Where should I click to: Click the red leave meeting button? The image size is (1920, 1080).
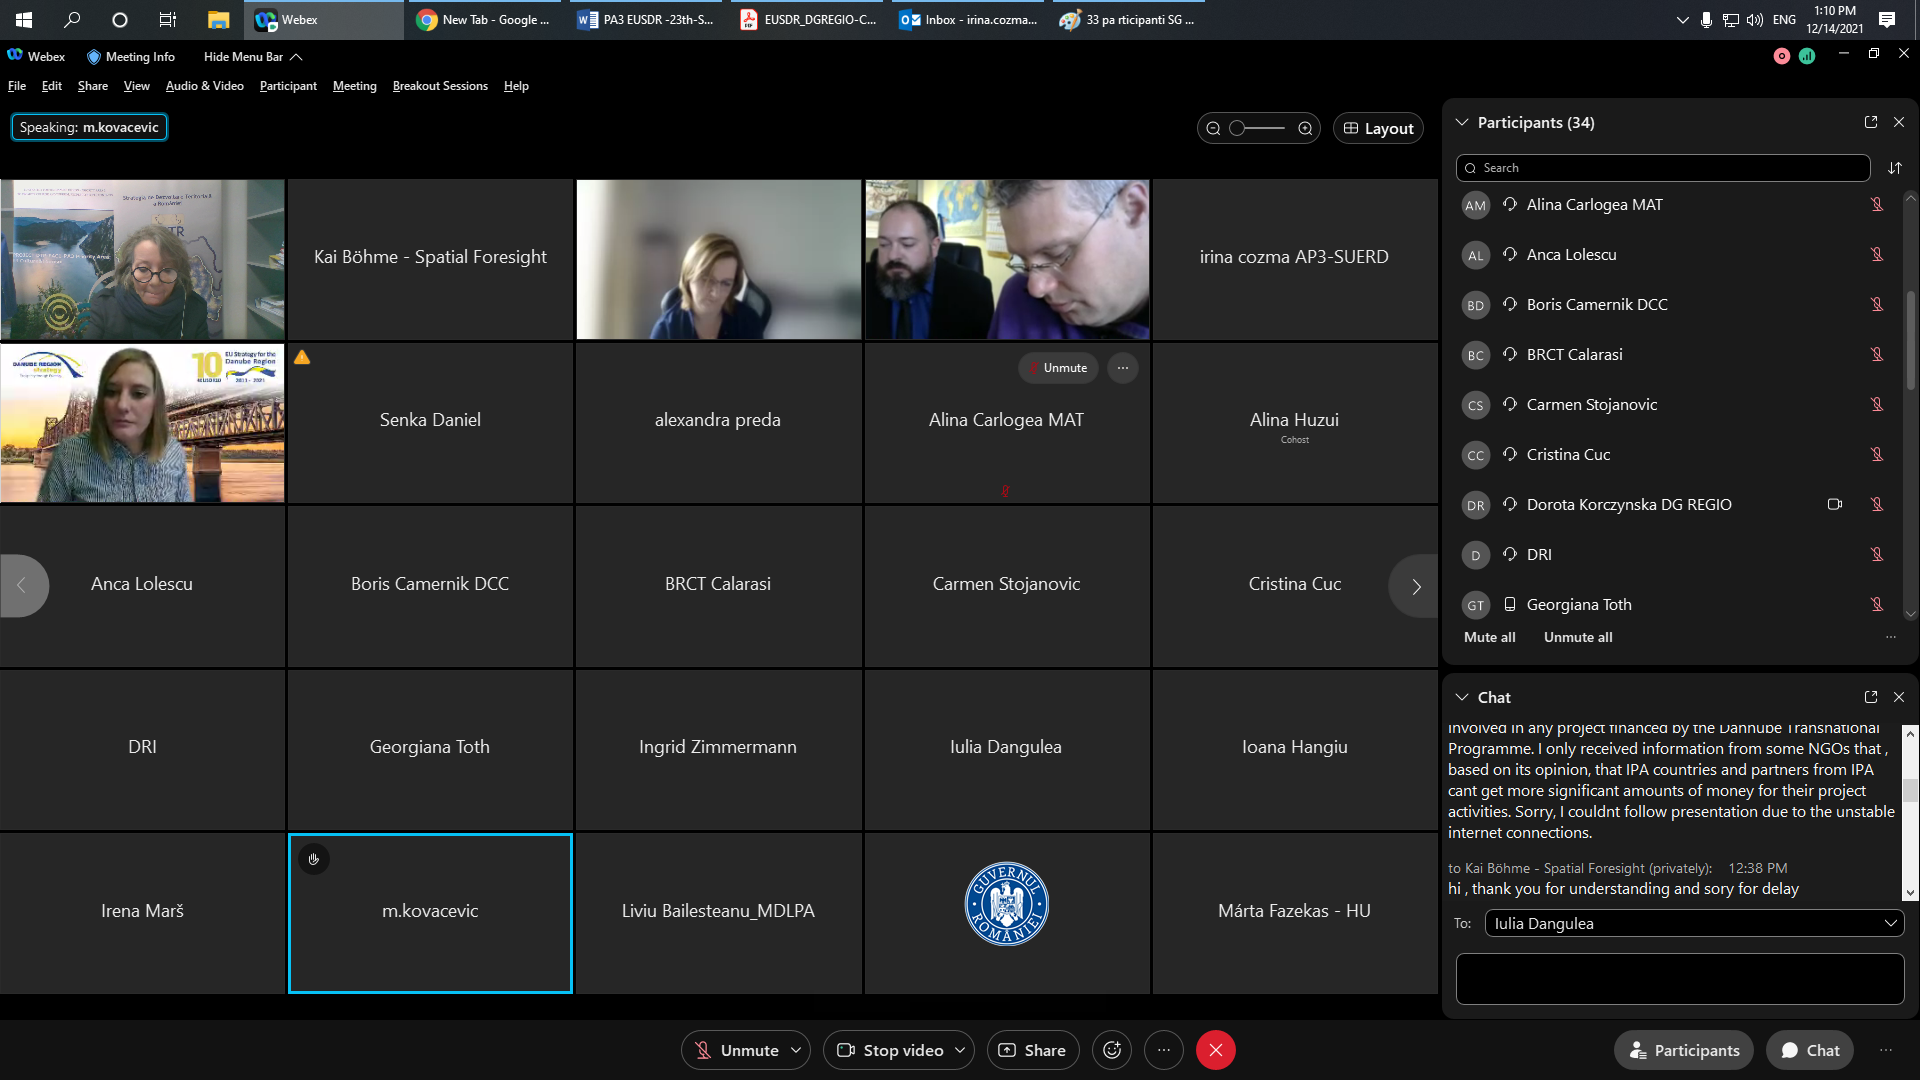tap(1215, 1050)
